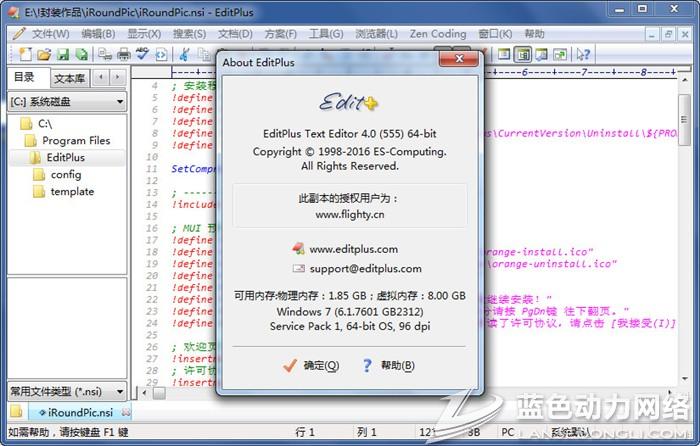700x446 pixels.
Task: Click the green arrow window list icon
Action: tap(560, 54)
